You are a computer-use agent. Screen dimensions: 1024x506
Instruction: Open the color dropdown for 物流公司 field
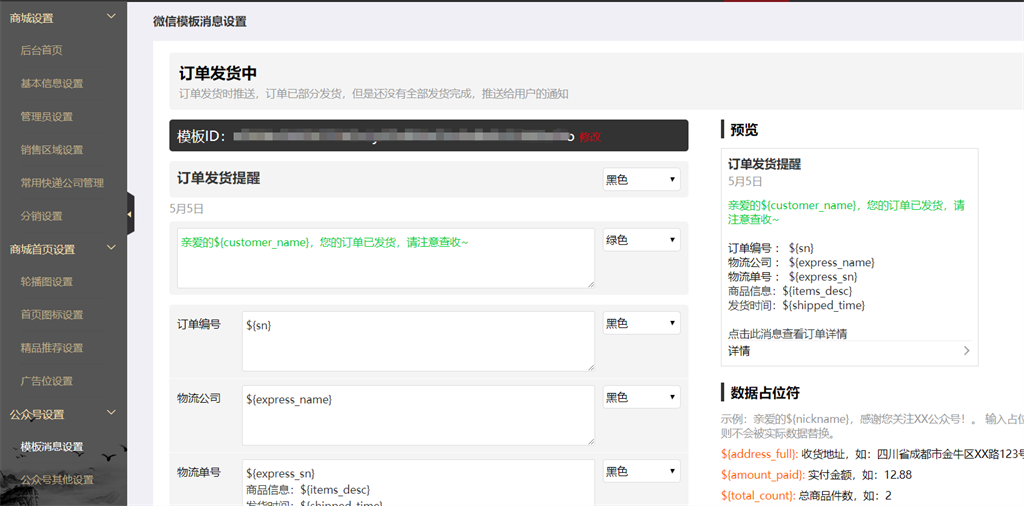click(x=641, y=397)
